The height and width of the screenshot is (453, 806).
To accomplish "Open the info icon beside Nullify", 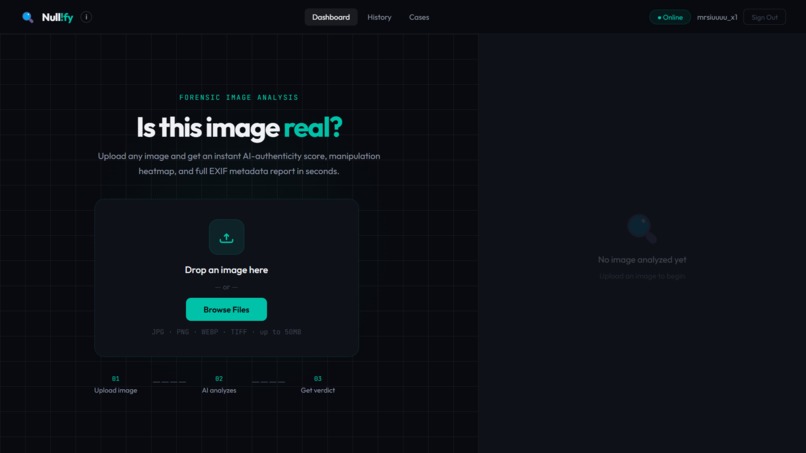I will coord(86,17).
